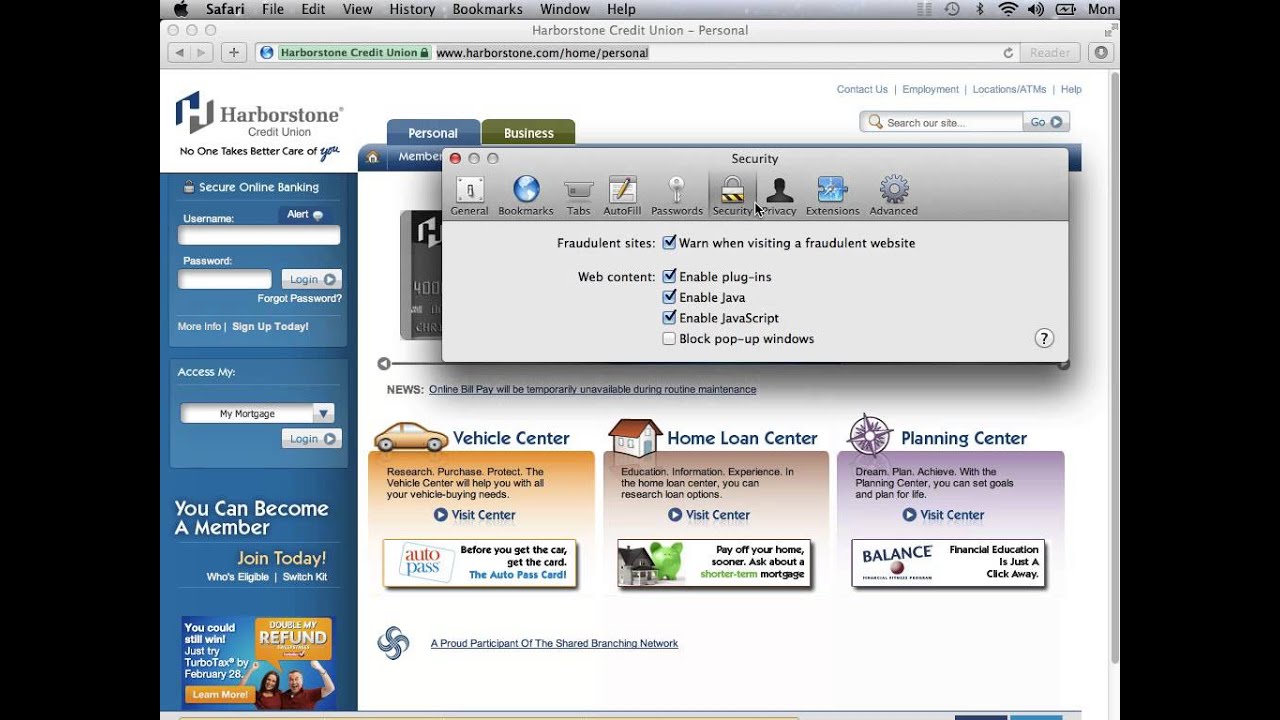The image size is (1280, 720).
Task: Toggle the Enable plug-ins checkbox
Action: pyautogui.click(x=669, y=276)
